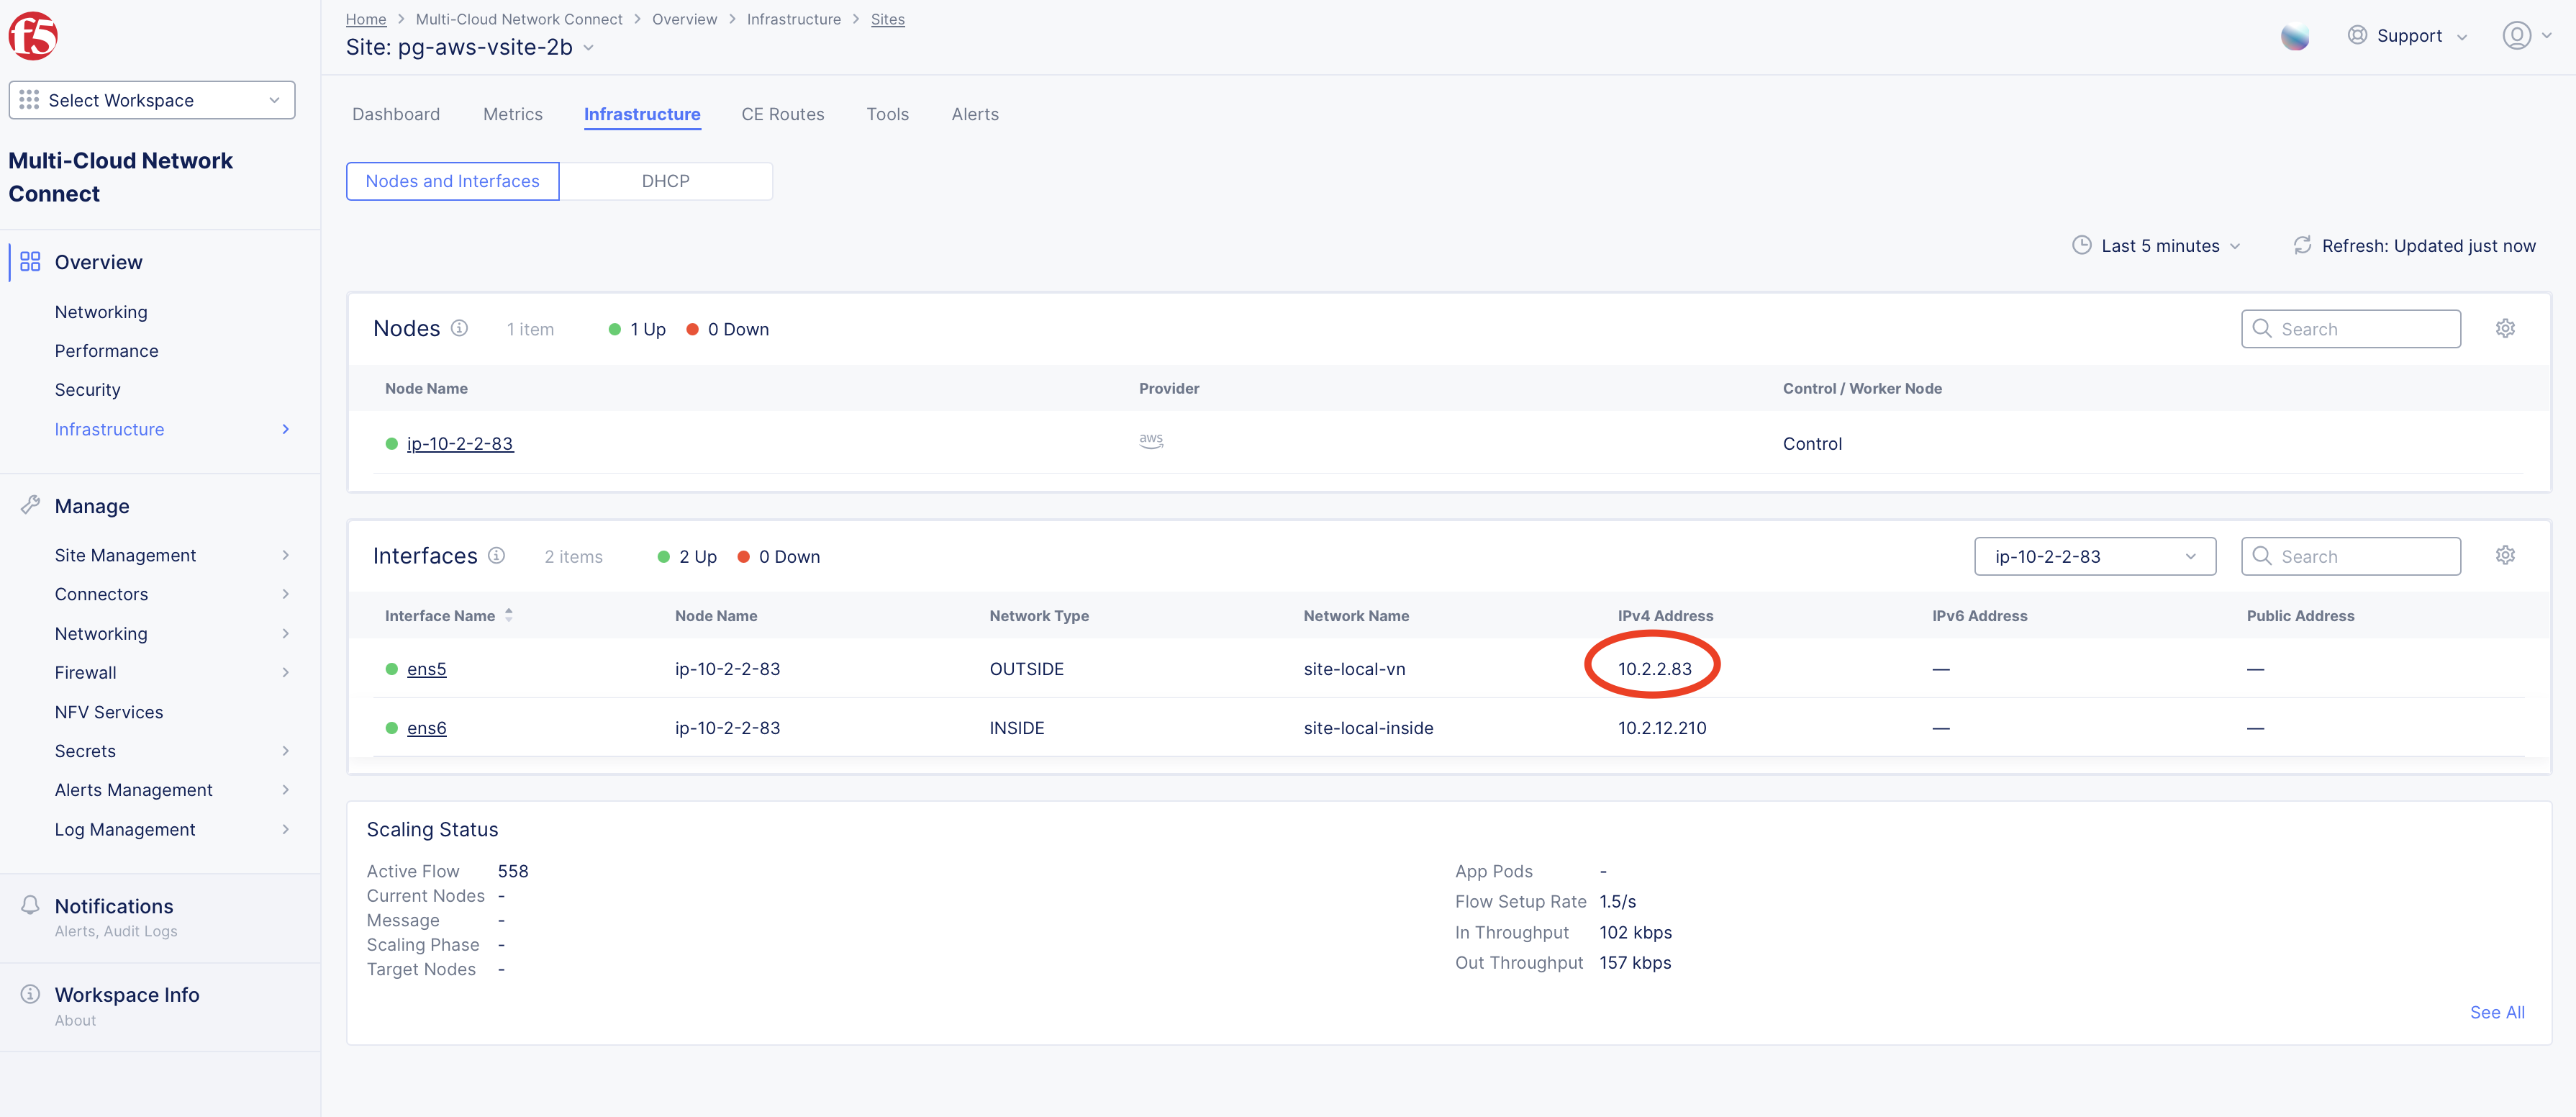This screenshot has height=1117, width=2576.
Task: Click the Overview sidebar icon
Action: [29, 261]
